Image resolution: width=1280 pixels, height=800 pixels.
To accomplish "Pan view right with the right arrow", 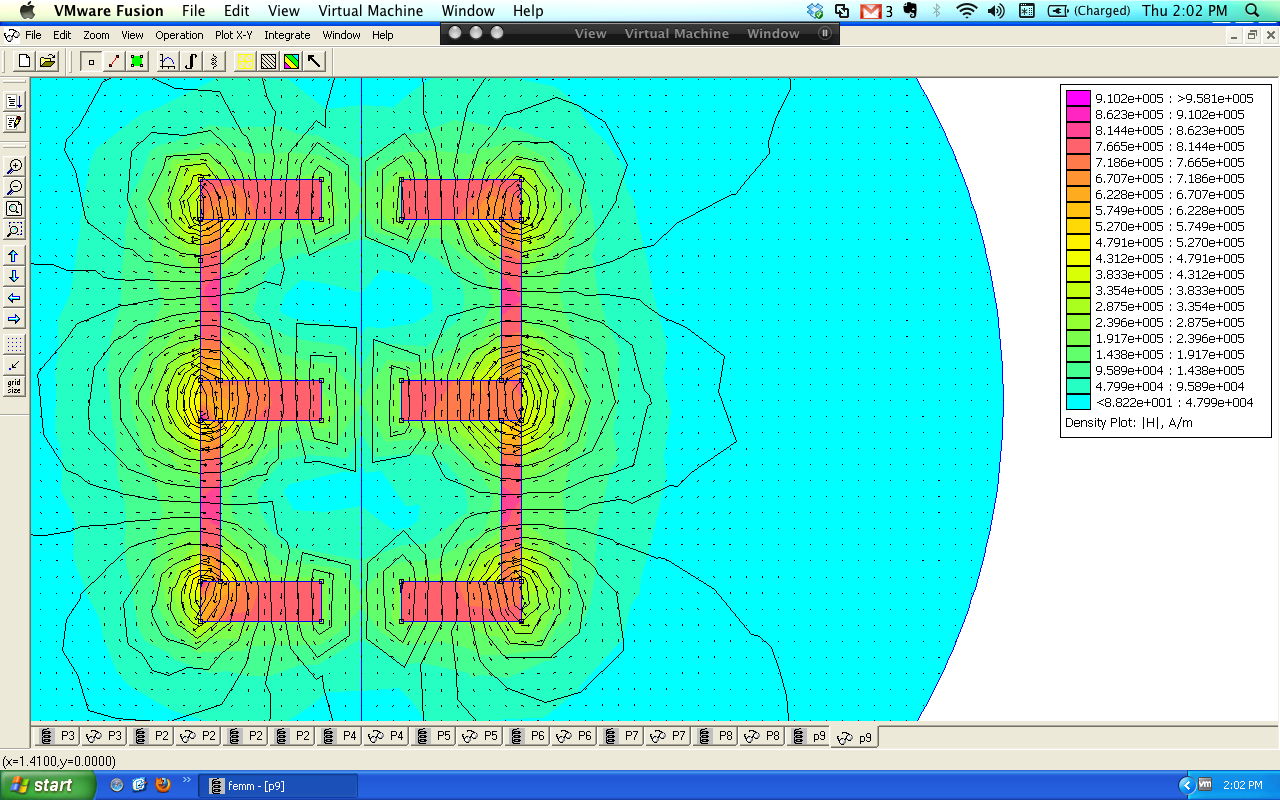I will click(14, 319).
